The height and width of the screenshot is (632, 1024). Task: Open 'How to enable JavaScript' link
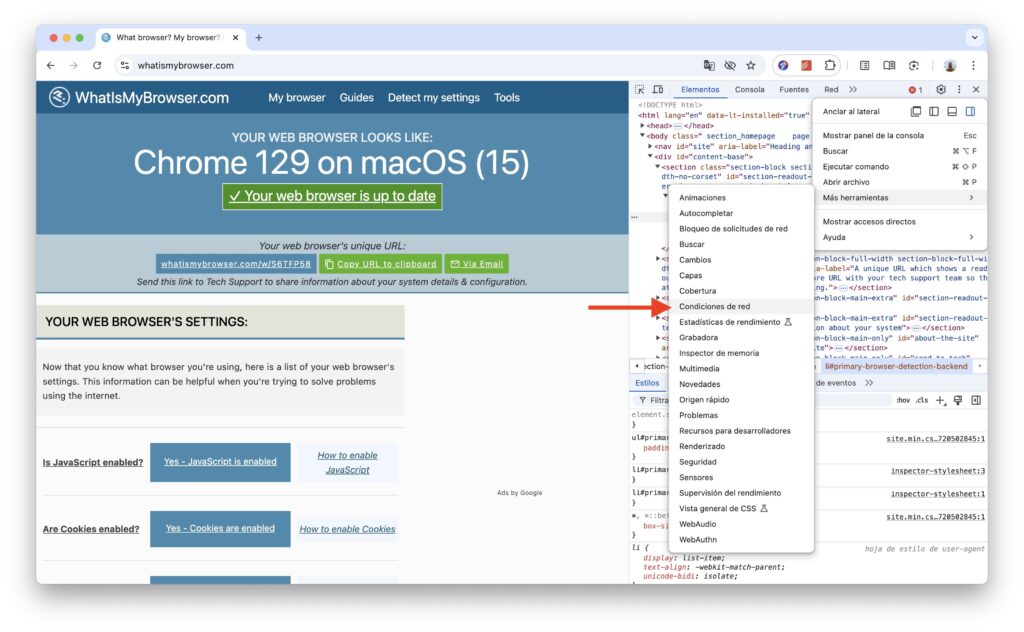[x=347, y=462]
